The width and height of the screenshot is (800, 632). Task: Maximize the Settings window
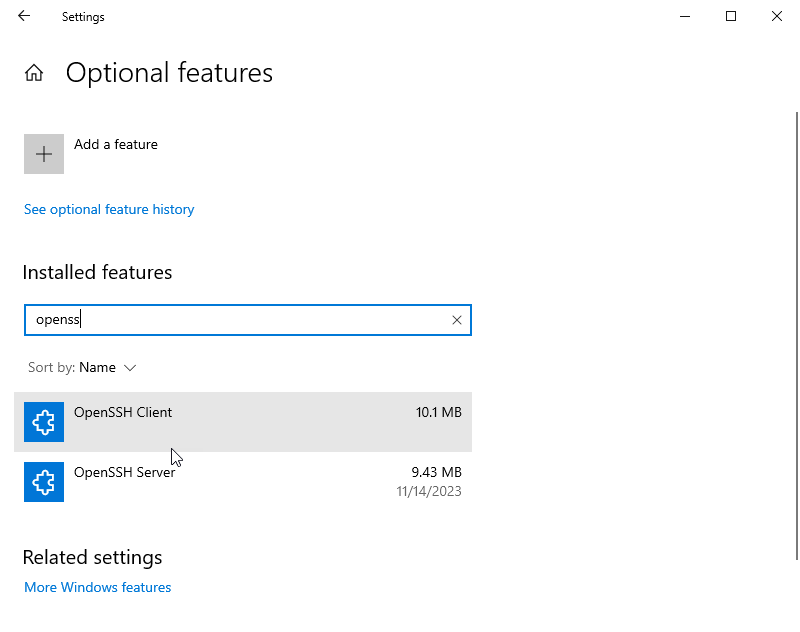coord(731,16)
